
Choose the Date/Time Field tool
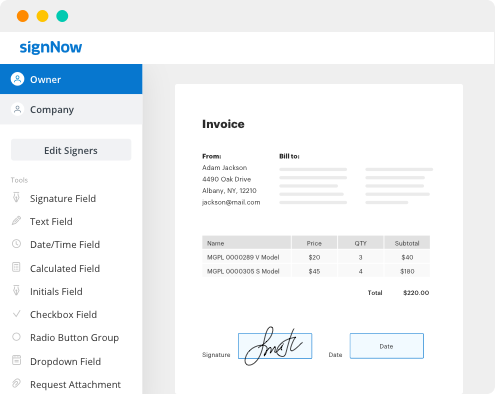pos(65,245)
